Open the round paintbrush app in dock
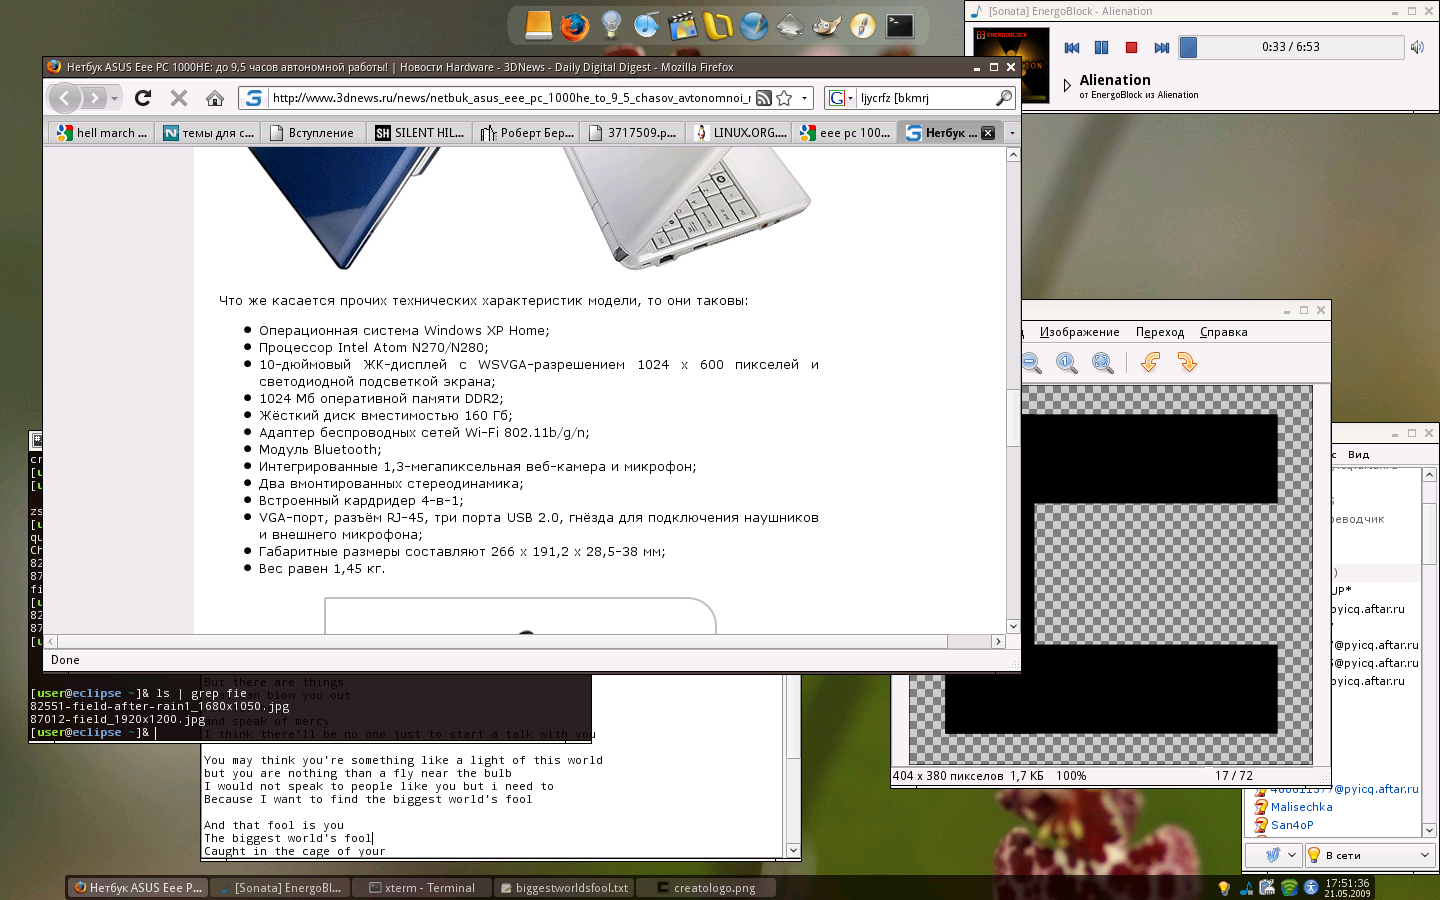Screen dimensions: 1440x900 coord(863,26)
